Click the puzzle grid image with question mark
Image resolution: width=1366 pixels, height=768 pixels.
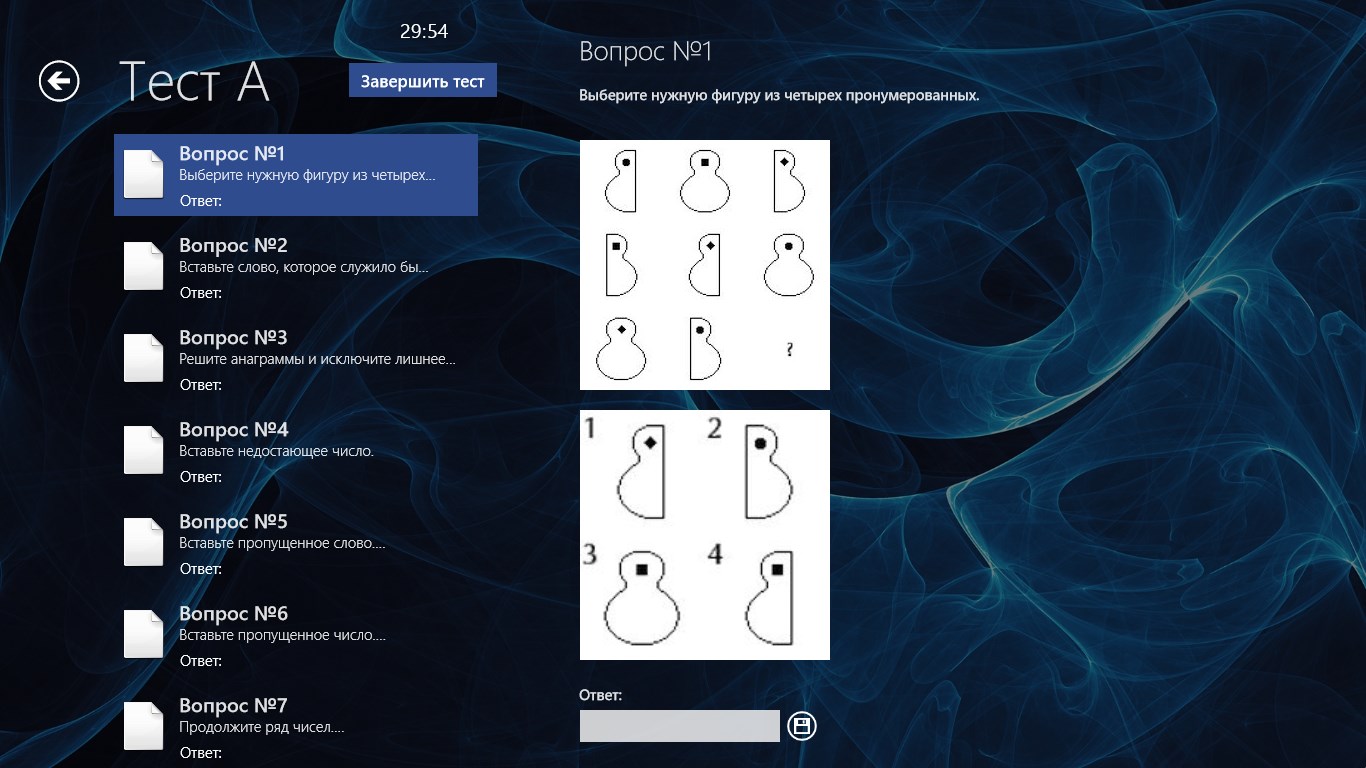pos(704,265)
